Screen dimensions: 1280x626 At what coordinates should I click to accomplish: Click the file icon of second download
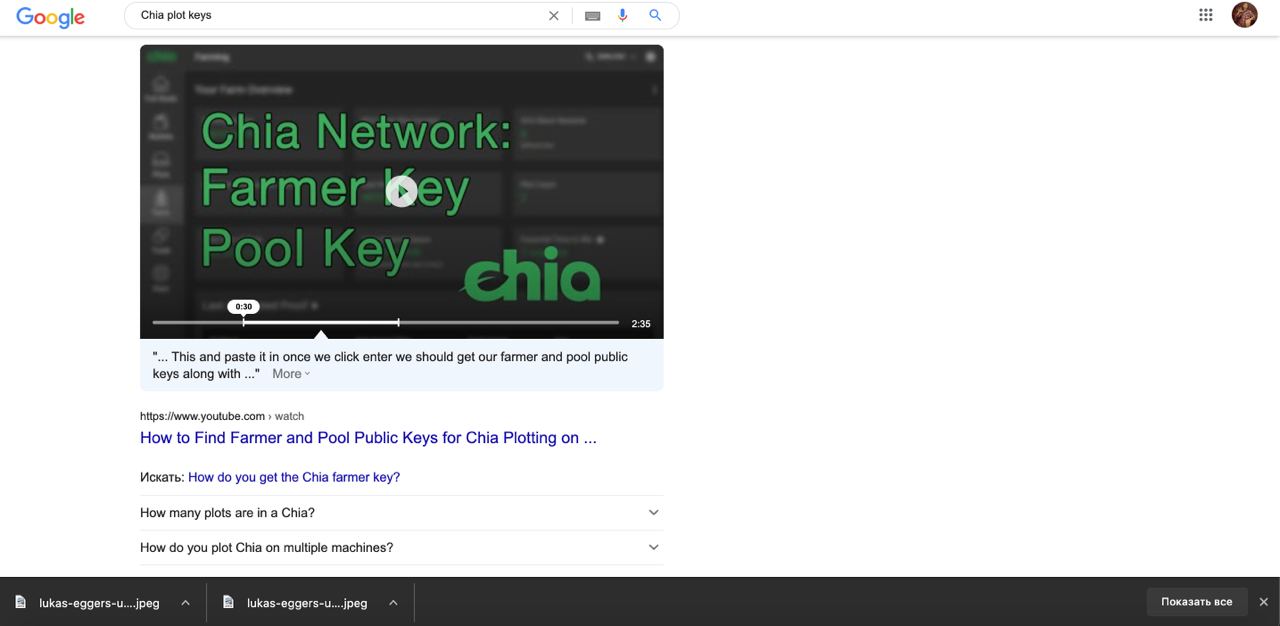[228, 602]
